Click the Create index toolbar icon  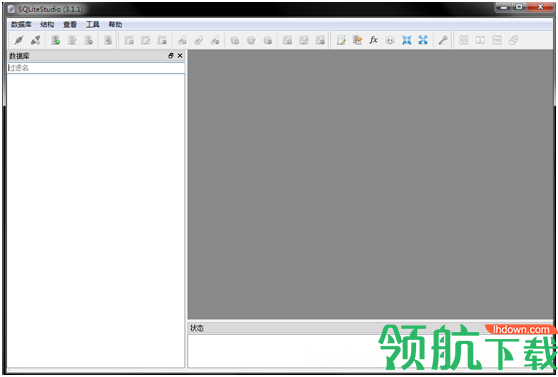point(182,40)
